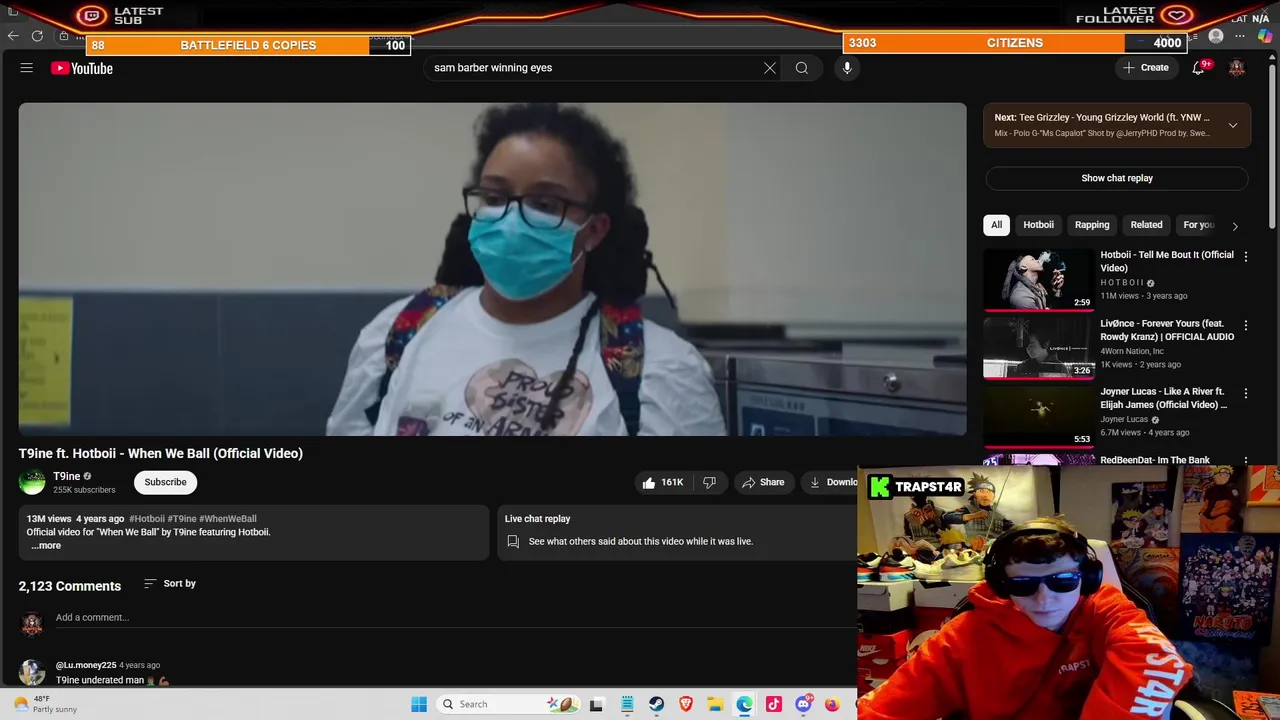Image resolution: width=1280 pixels, height=720 pixels.
Task: Expand description with ...more
Action: [46, 545]
